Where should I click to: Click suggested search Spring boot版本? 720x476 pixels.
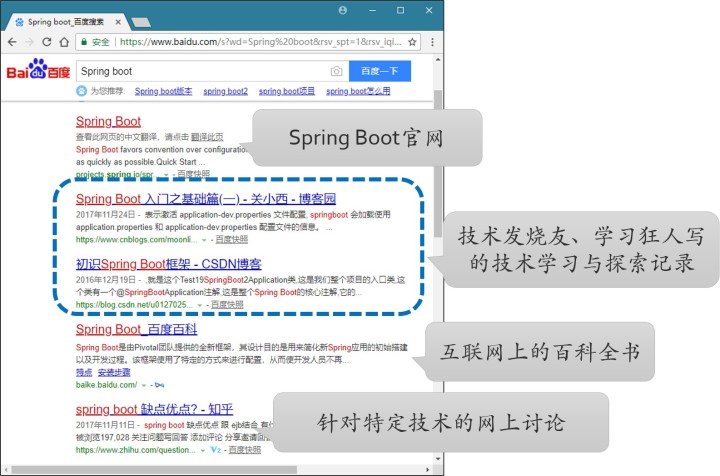163,91
